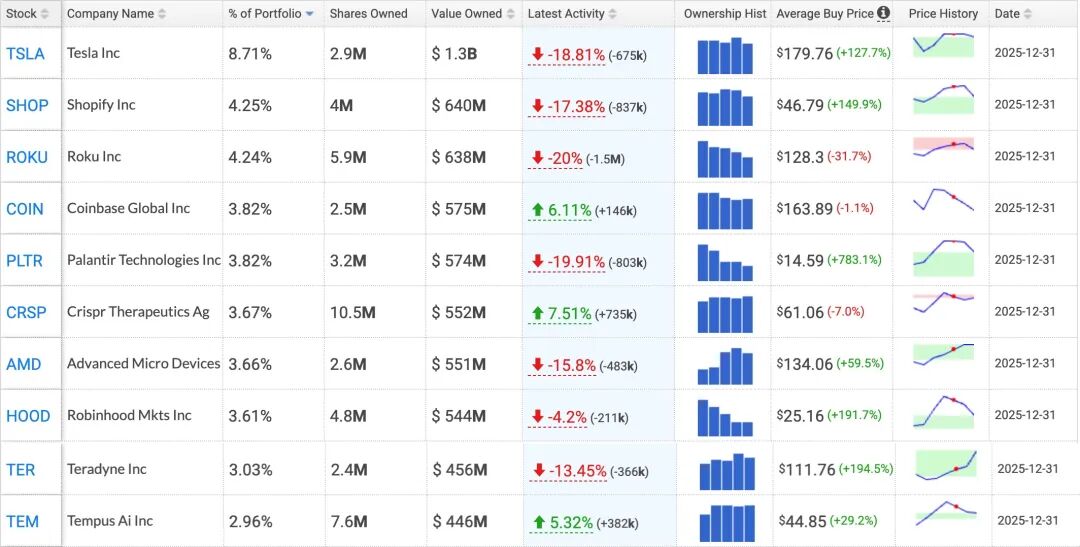The image size is (1080, 547).
Task: Open Roku ownership history bar chart
Action: point(725,159)
